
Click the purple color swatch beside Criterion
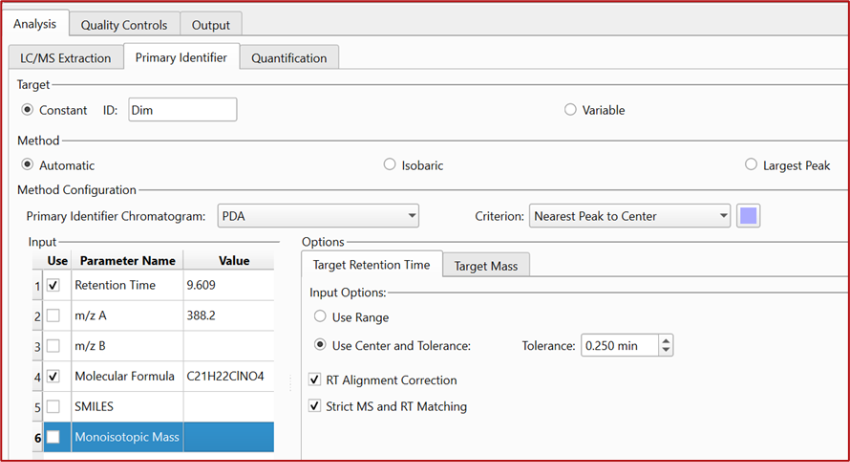coord(748,216)
